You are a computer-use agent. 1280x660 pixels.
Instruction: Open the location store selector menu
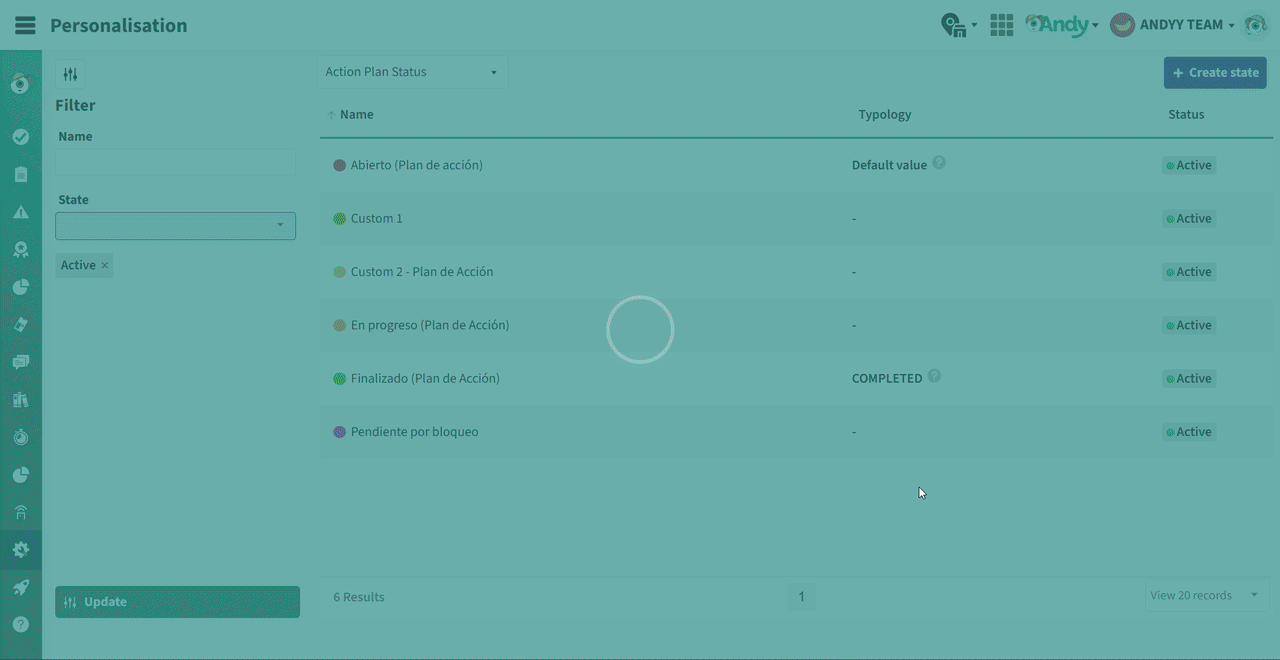tap(958, 25)
